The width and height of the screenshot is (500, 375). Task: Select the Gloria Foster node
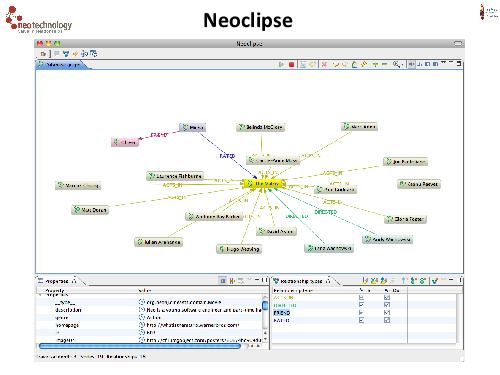405,219
